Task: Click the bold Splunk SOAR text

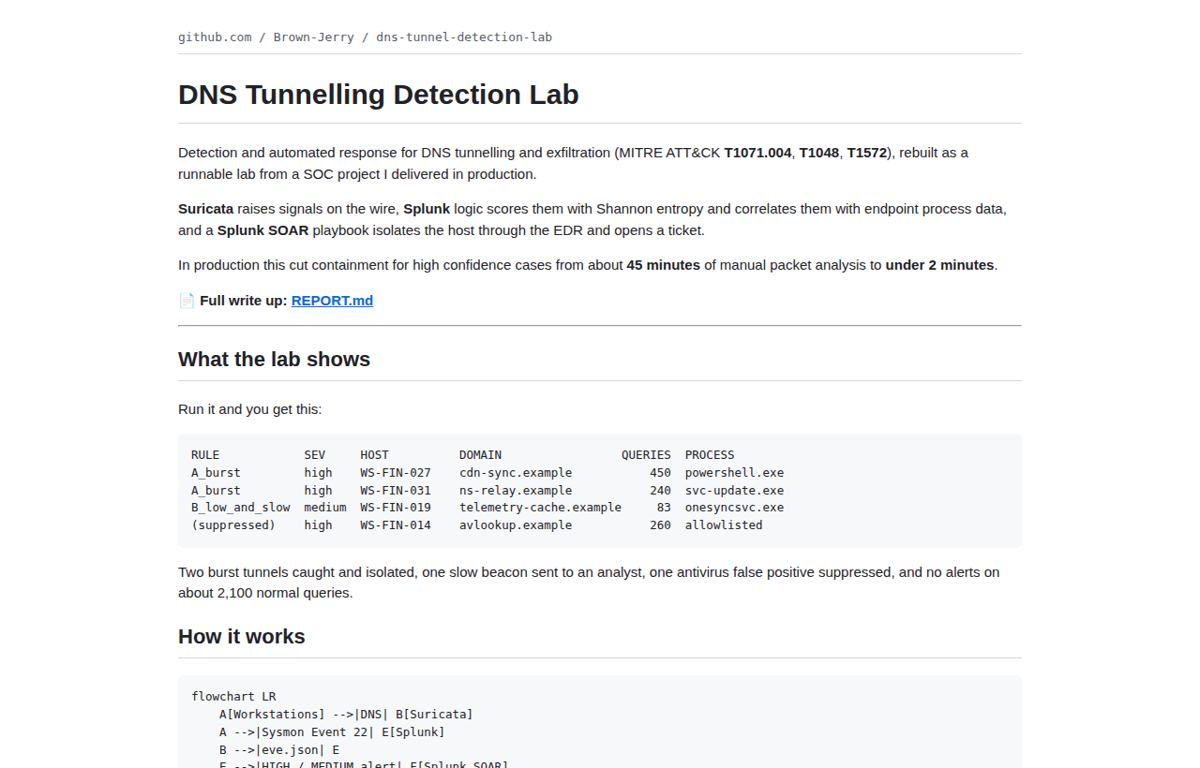Action: click(x=262, y=230)
